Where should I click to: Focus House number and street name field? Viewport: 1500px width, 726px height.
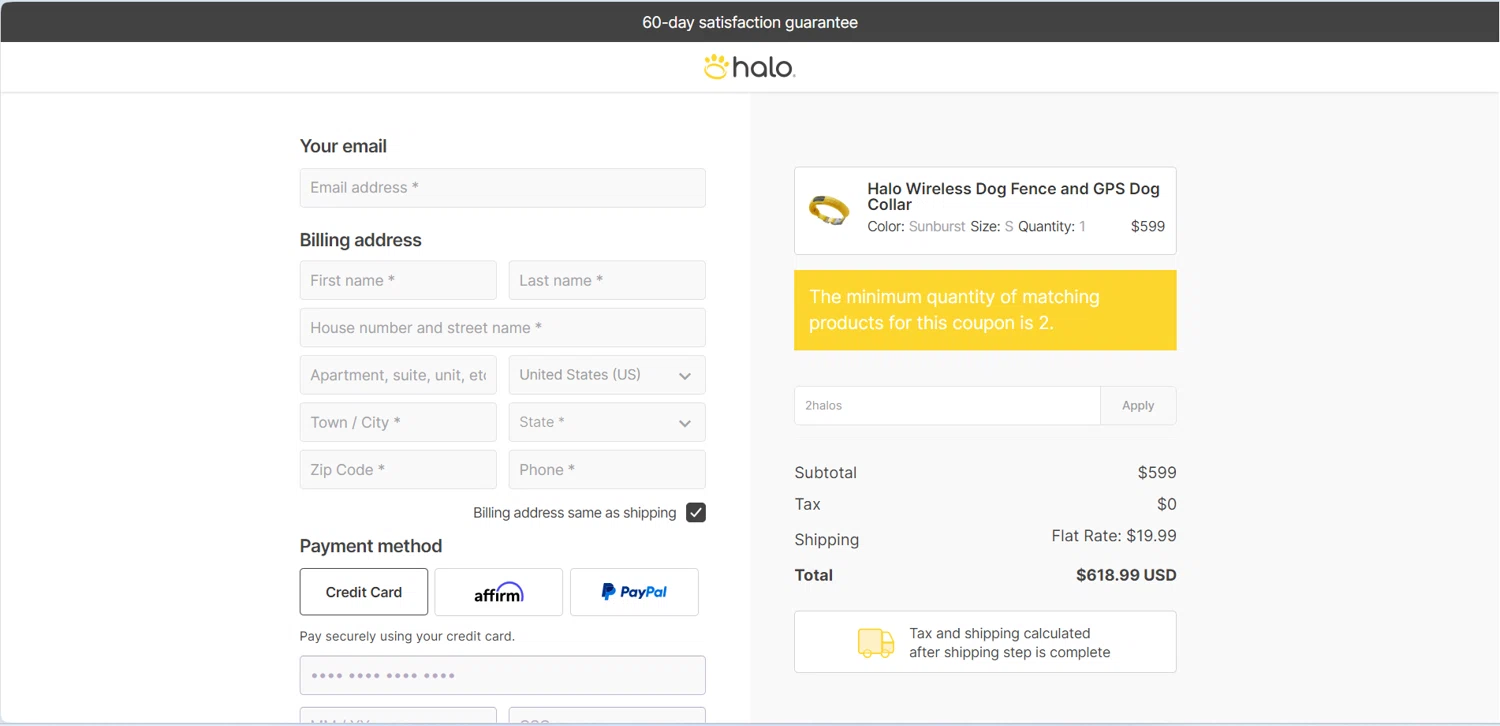click(x=503, y=328)
